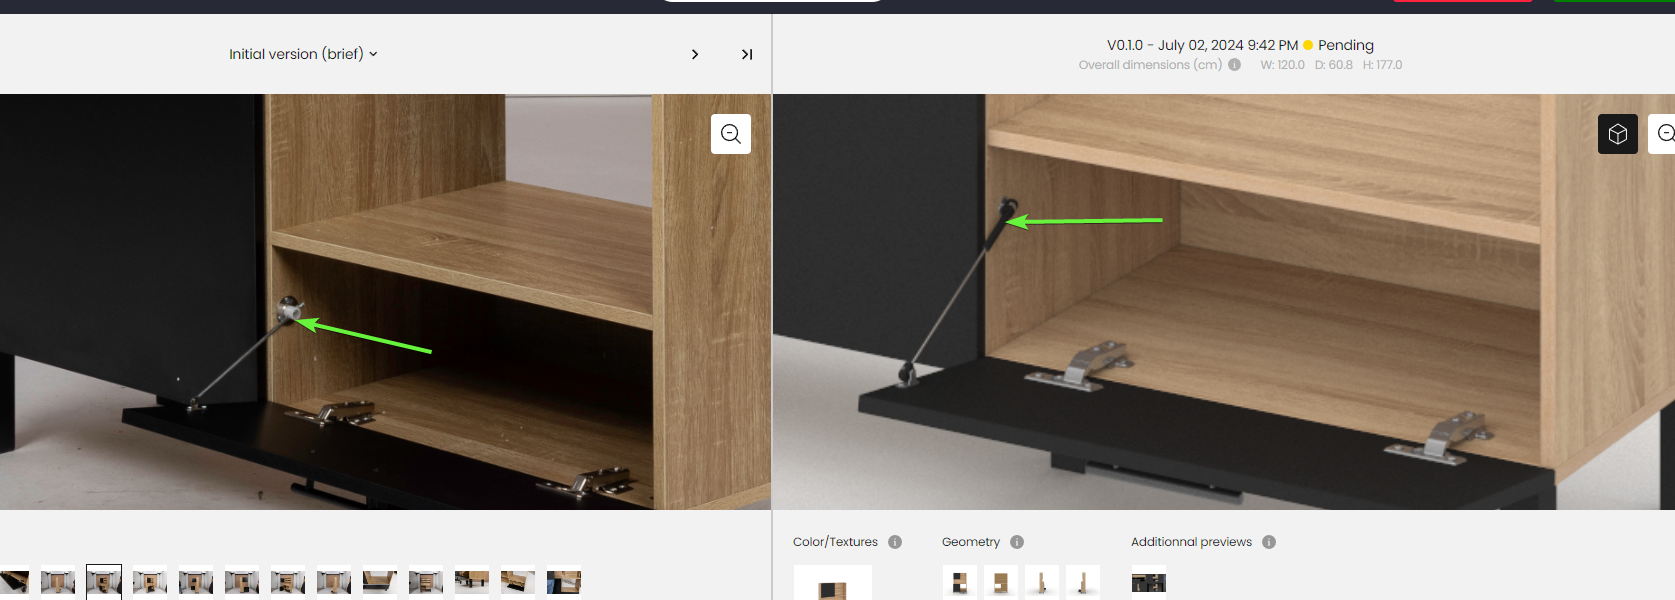Open the Additionnal previews dark thumbnail

click(1149, 582)
